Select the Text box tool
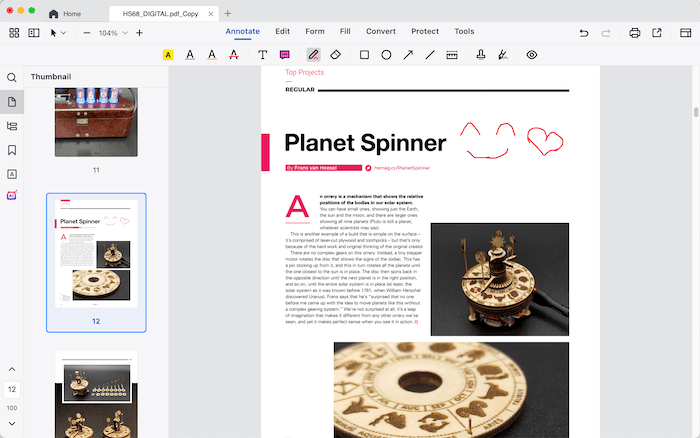Image resolution: width=700 pixels, height=438 pixels. click(263, 55)
